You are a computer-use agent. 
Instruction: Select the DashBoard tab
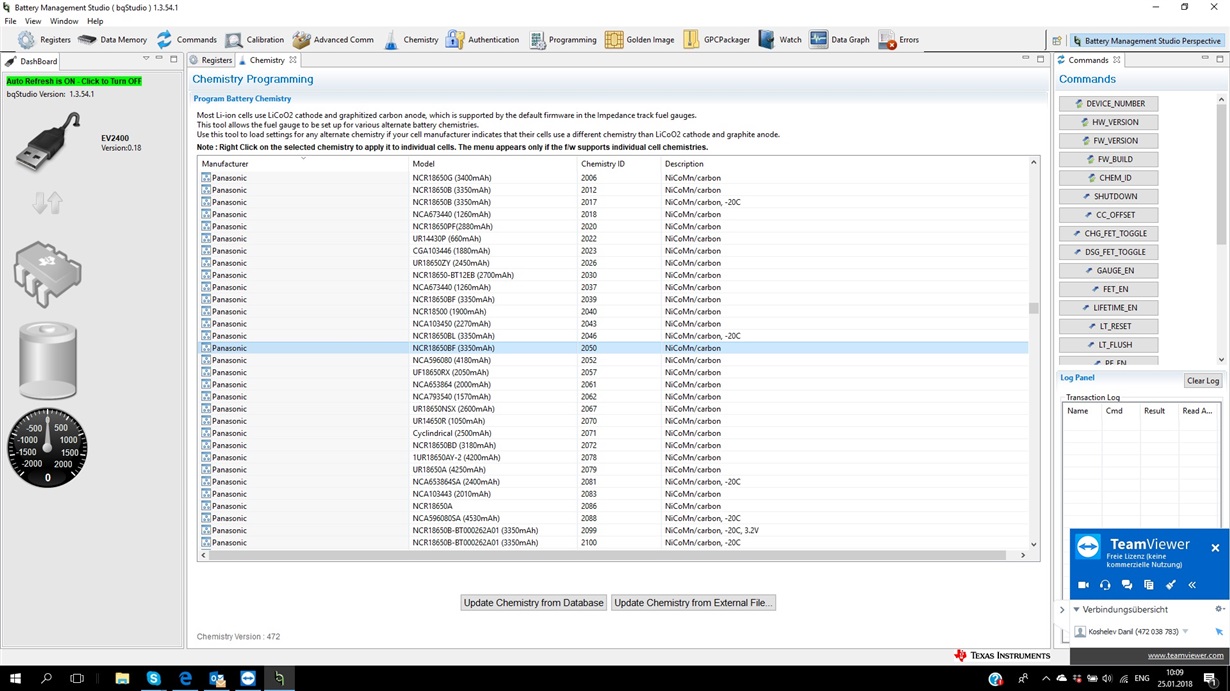click(x=32, y=61)
